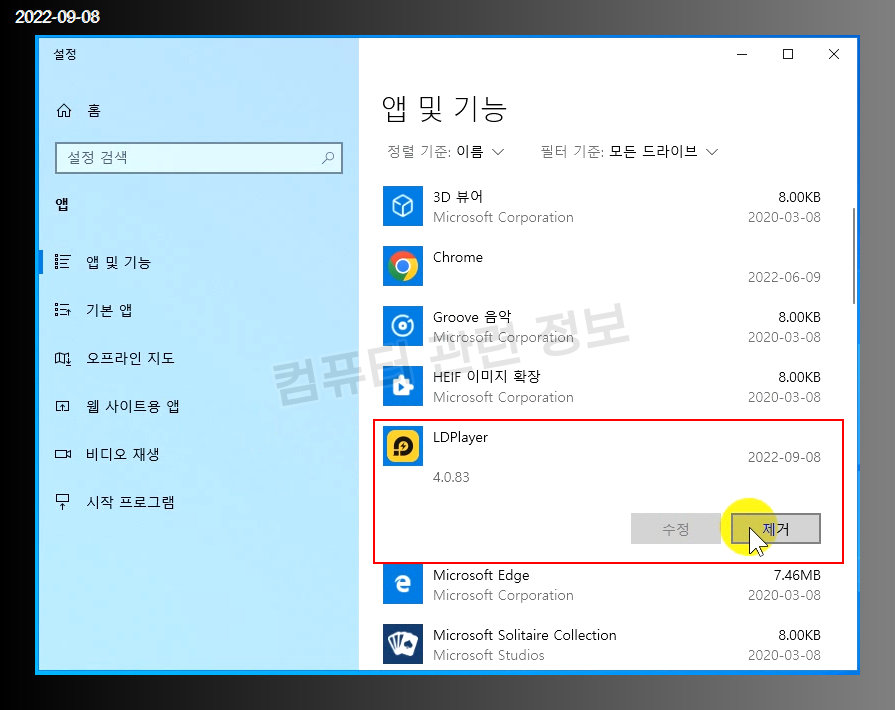This screenshot has width=895, height=710.
Task: Click the 앱 및 기능 sidebar list icon
Action: tap(62, 262)
